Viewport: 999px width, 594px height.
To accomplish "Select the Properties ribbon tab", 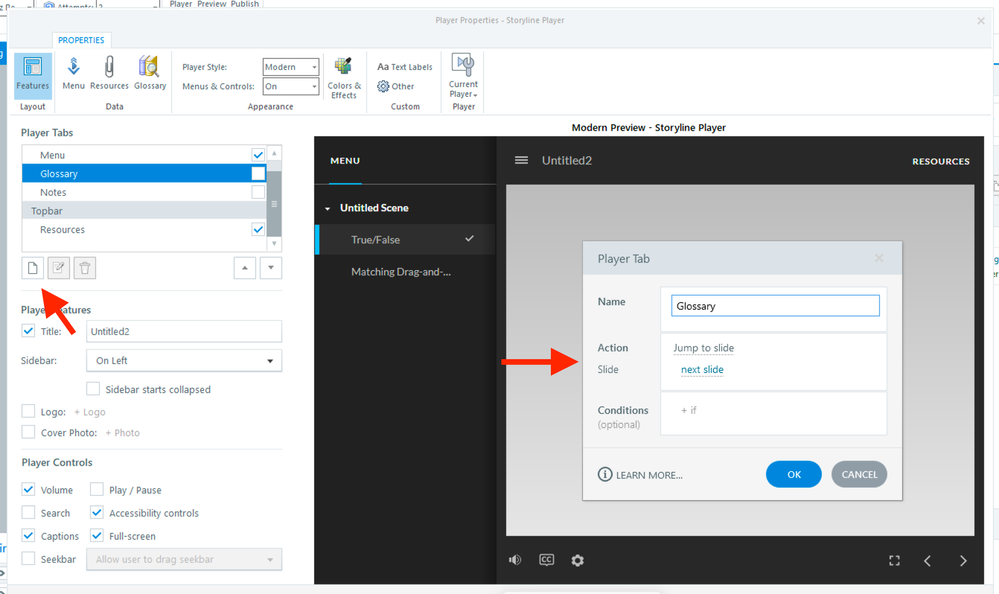I will click(x=81, y=40).
